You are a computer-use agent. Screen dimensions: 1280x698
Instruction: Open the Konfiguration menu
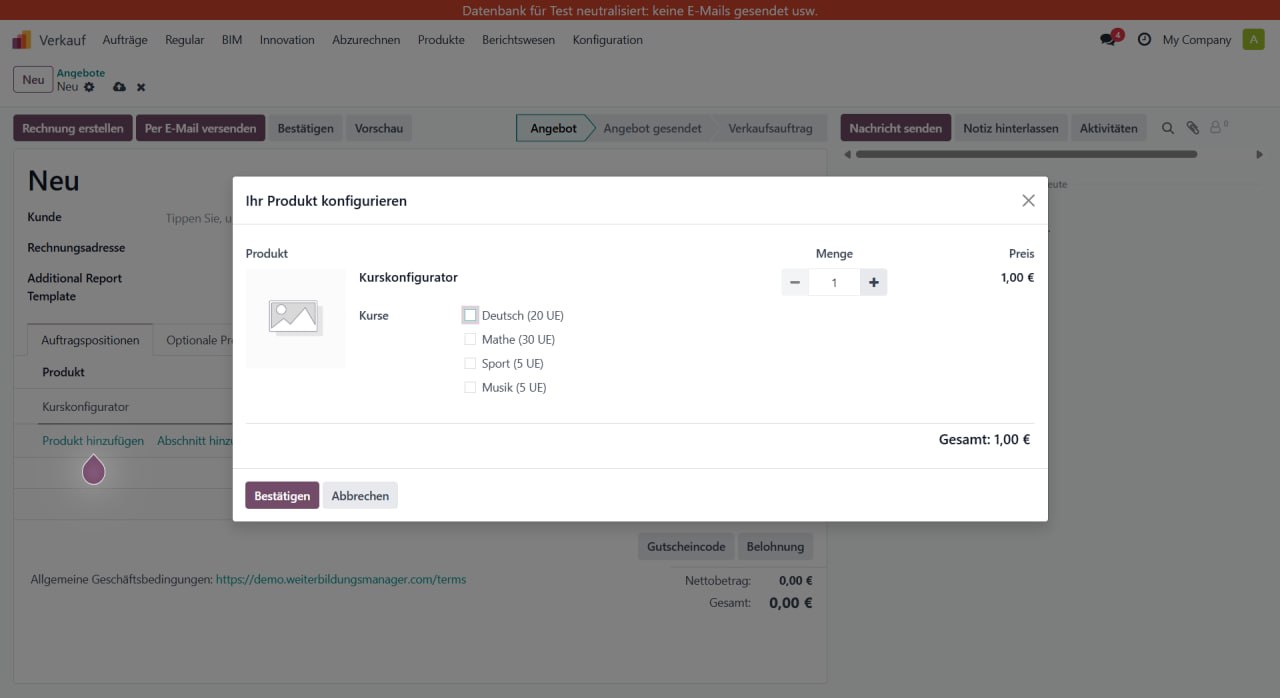607,40
